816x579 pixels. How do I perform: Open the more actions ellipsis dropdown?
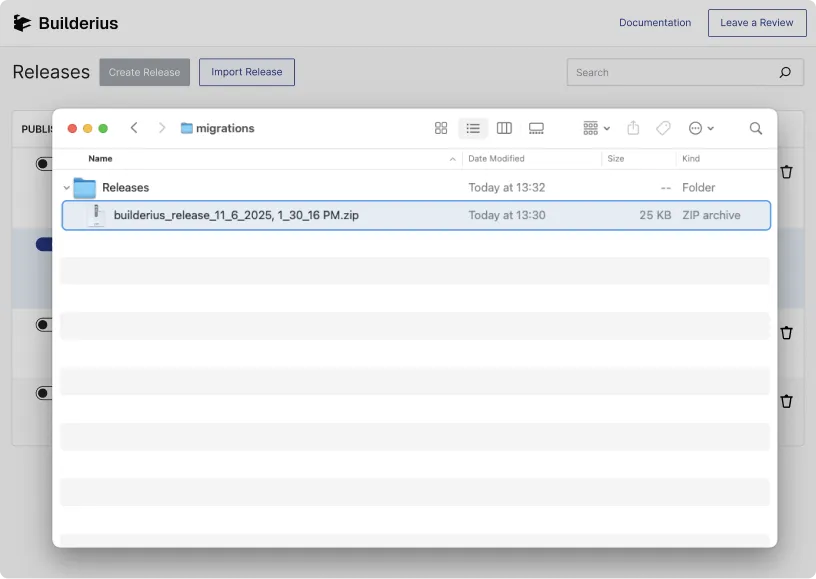pyautogui.click(x=699, y=128)
